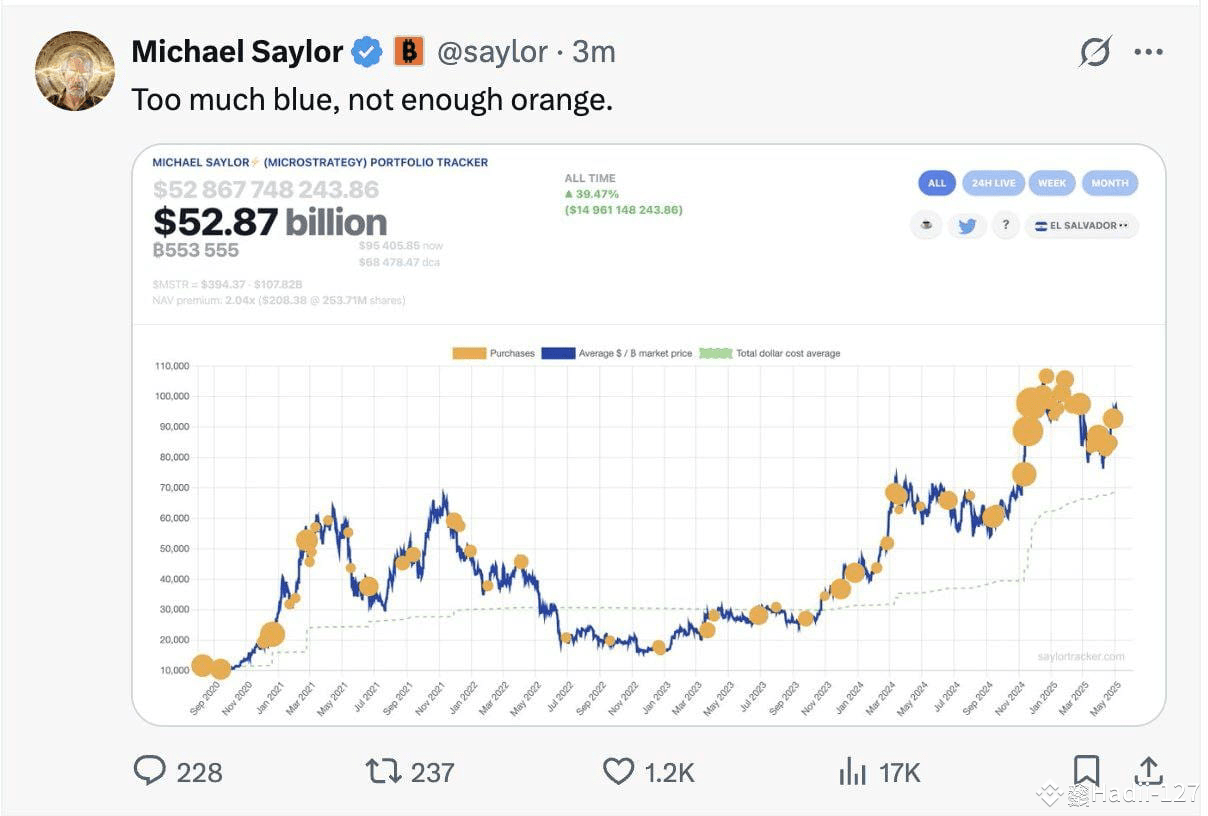Toggle Total dollar cost average legend

tap(770, 353)
